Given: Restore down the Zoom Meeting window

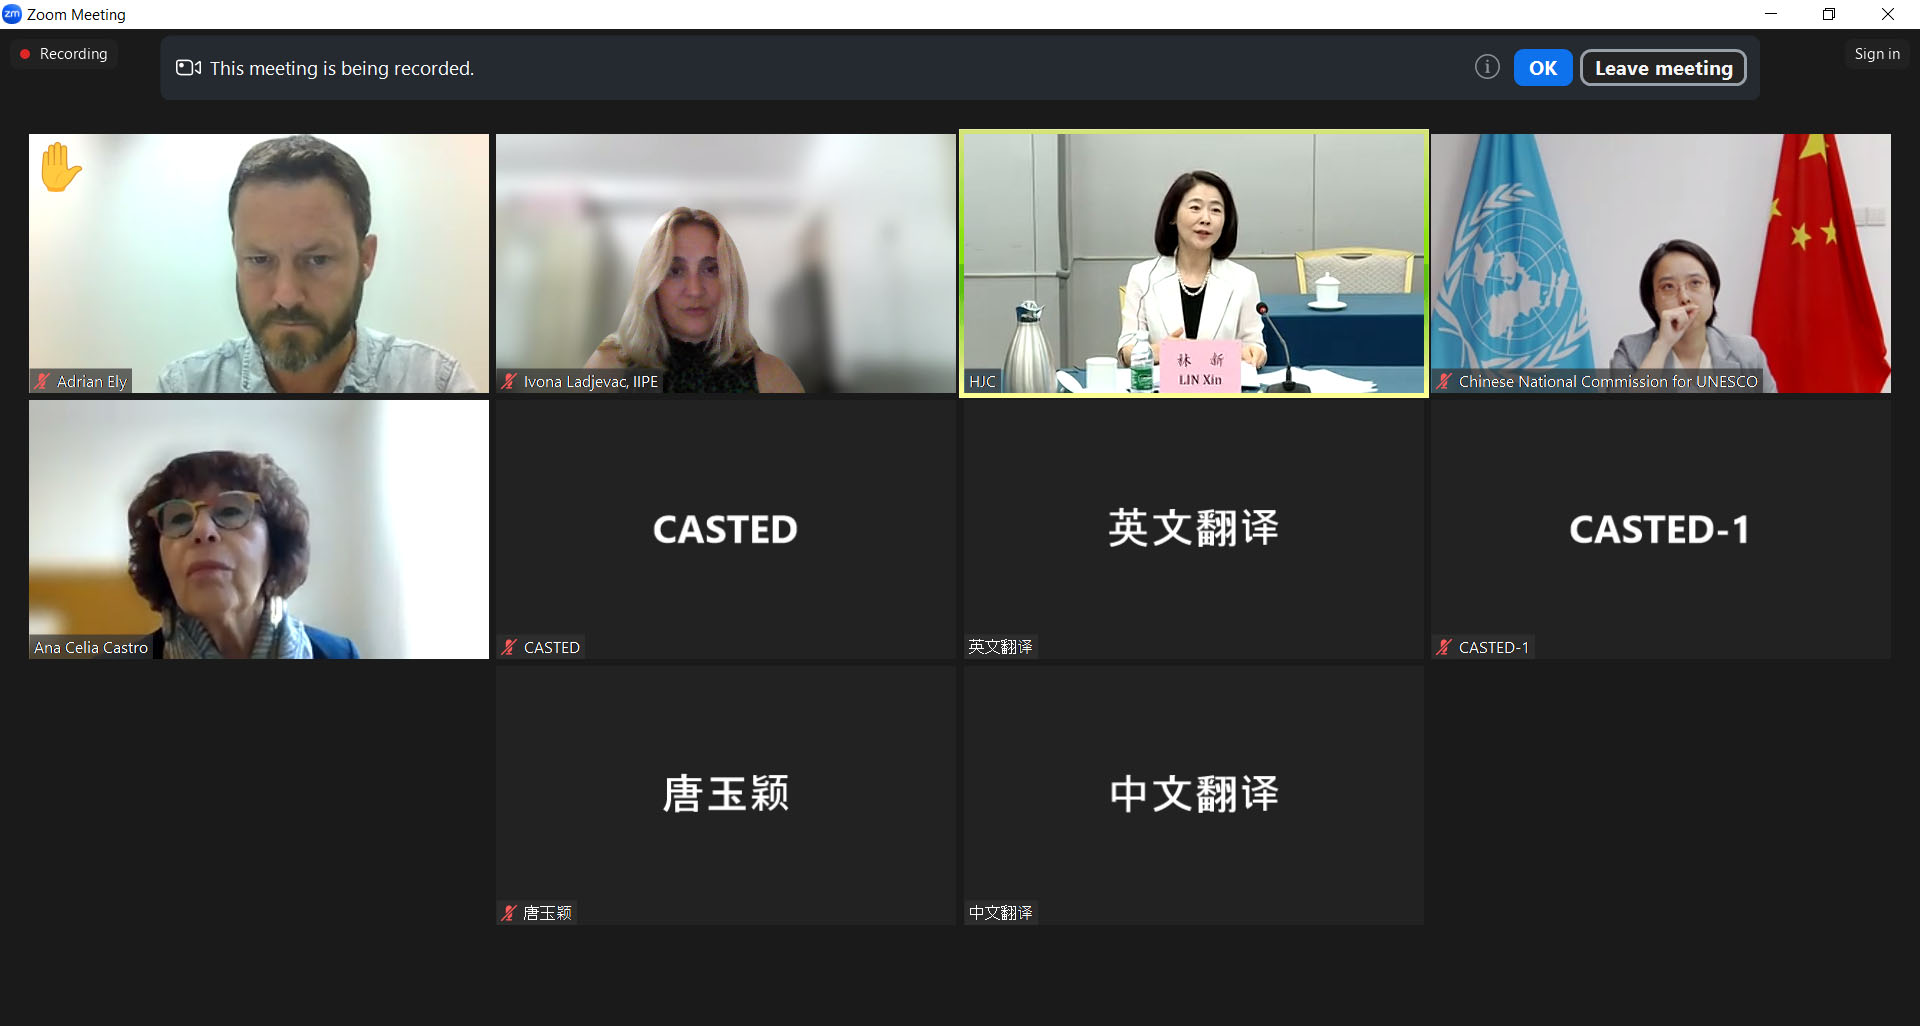Looking at the screenshot, I should 1829,14.
